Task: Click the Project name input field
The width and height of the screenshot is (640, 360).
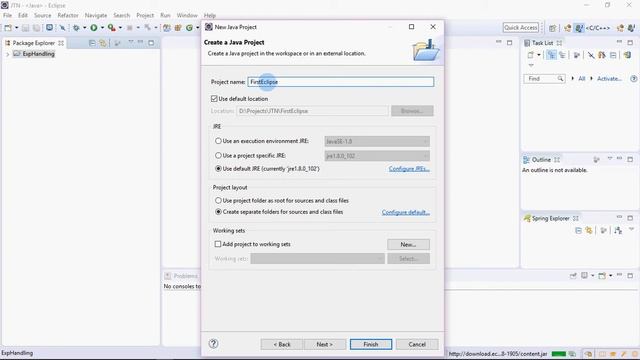Action: click(x=340, y=82)
